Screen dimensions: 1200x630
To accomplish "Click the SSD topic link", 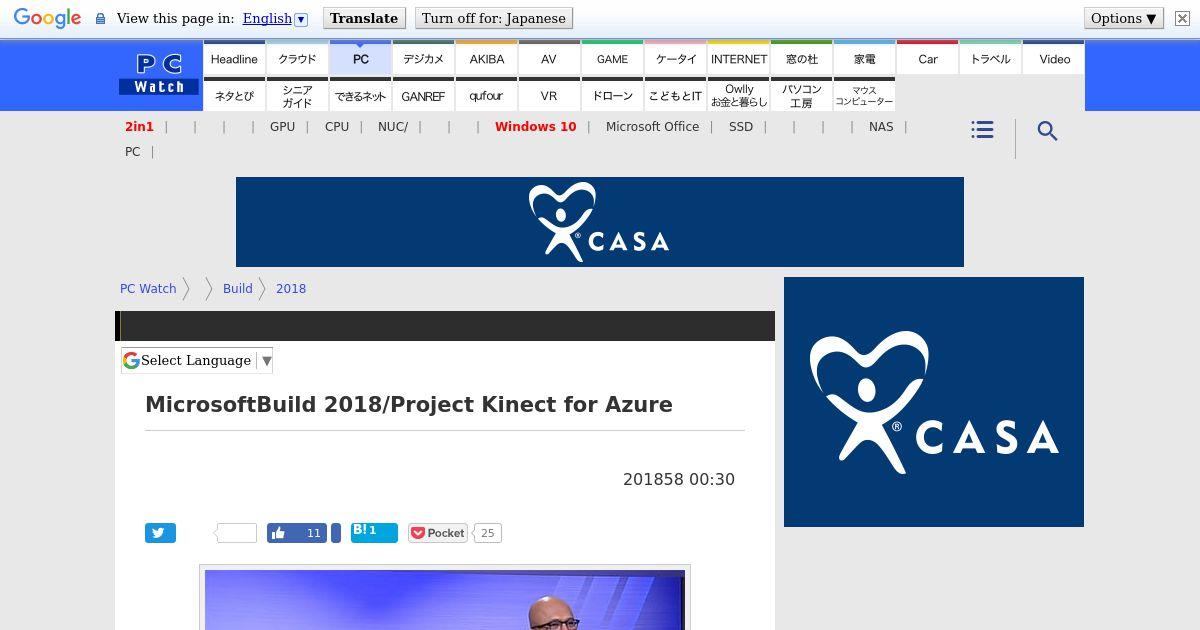I will tap(741, 127).
